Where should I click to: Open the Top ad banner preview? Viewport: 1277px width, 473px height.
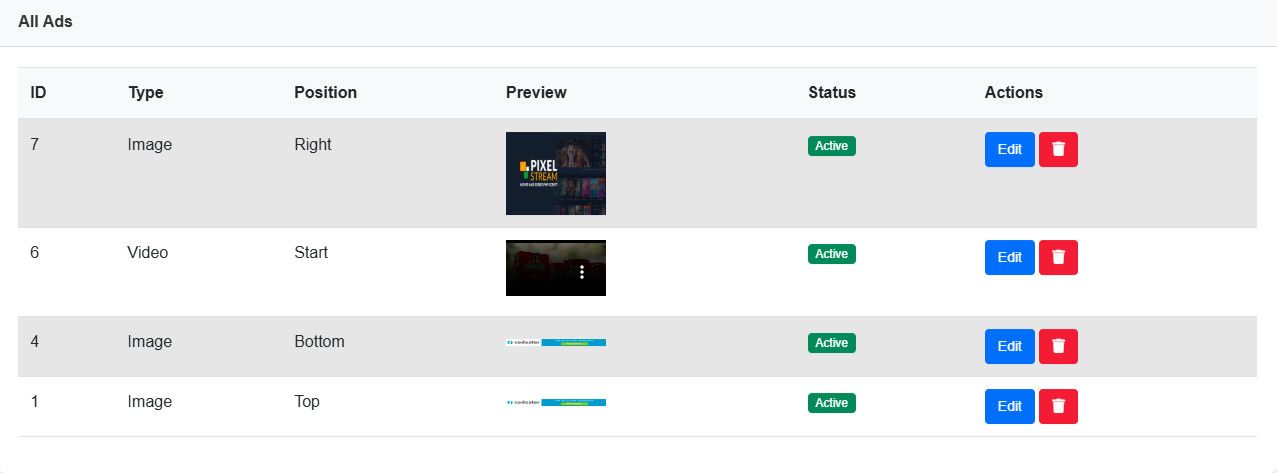[x=555, y=402]
